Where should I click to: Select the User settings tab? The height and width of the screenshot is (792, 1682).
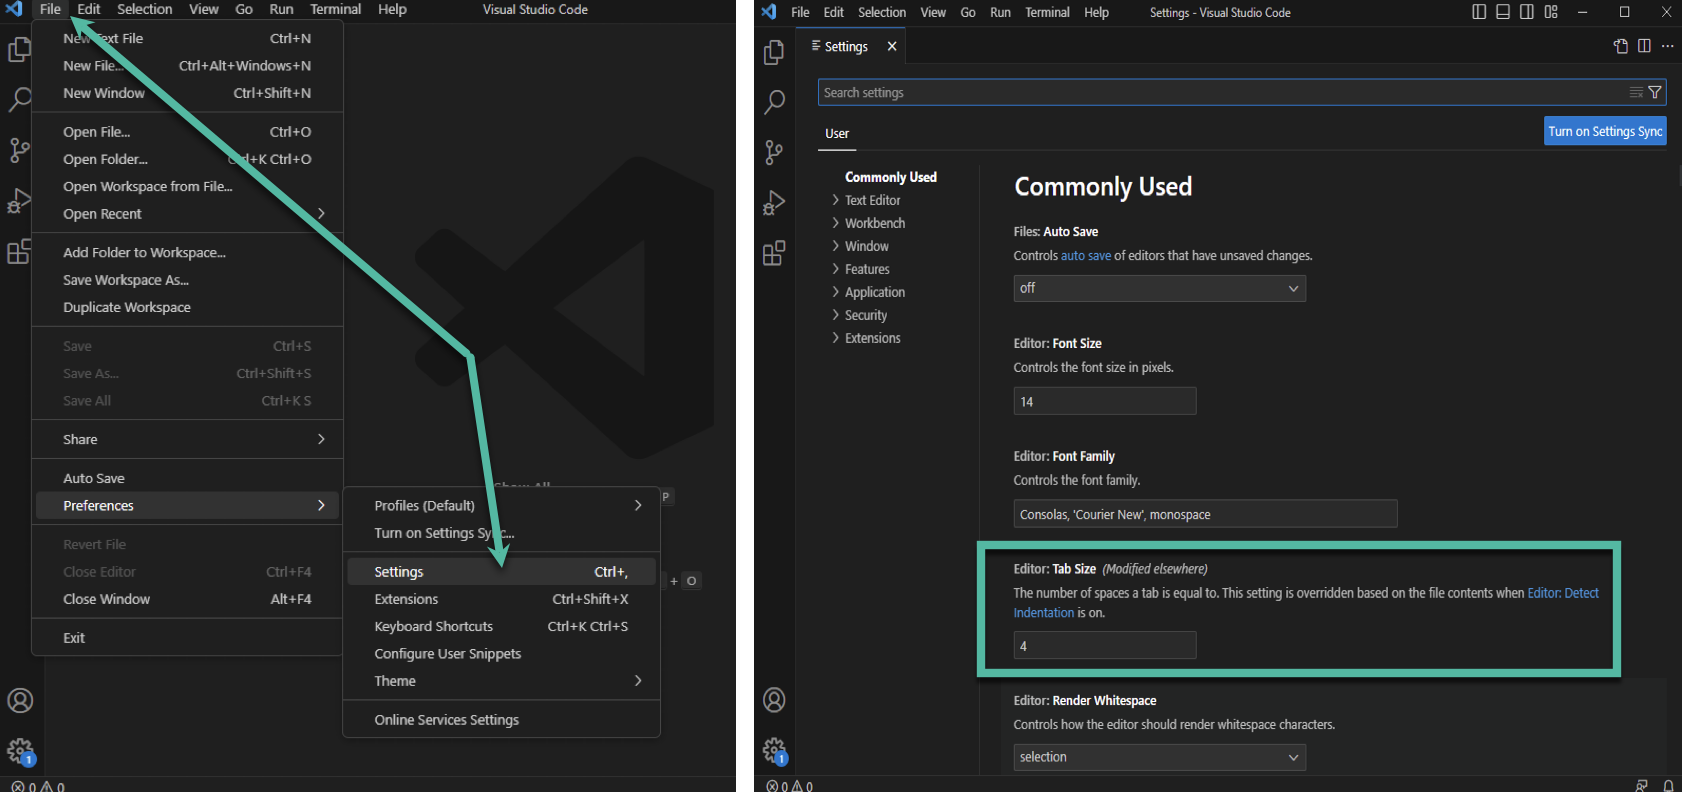(837, 133)
